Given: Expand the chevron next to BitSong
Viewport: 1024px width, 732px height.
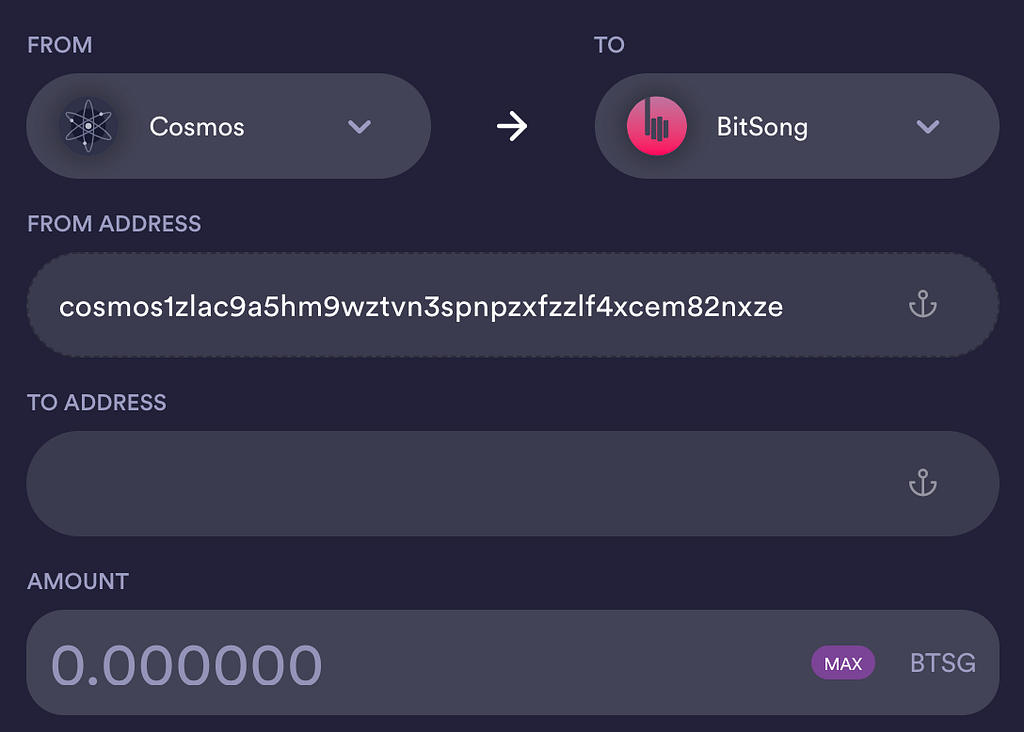Looking at the screenshot, I should pos(928,127).
